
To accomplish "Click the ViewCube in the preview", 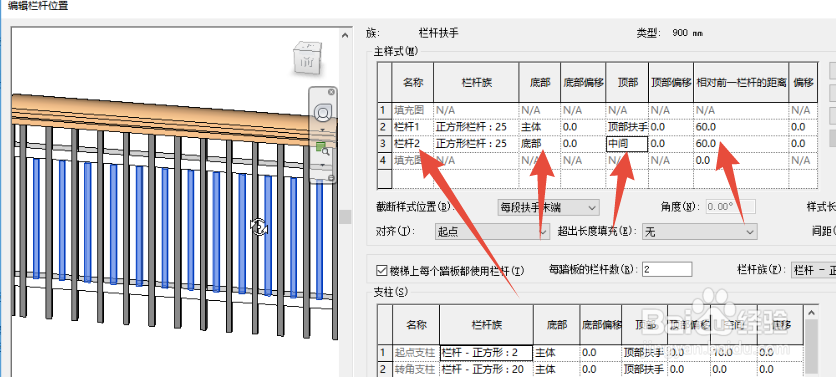I will [307, 58].
